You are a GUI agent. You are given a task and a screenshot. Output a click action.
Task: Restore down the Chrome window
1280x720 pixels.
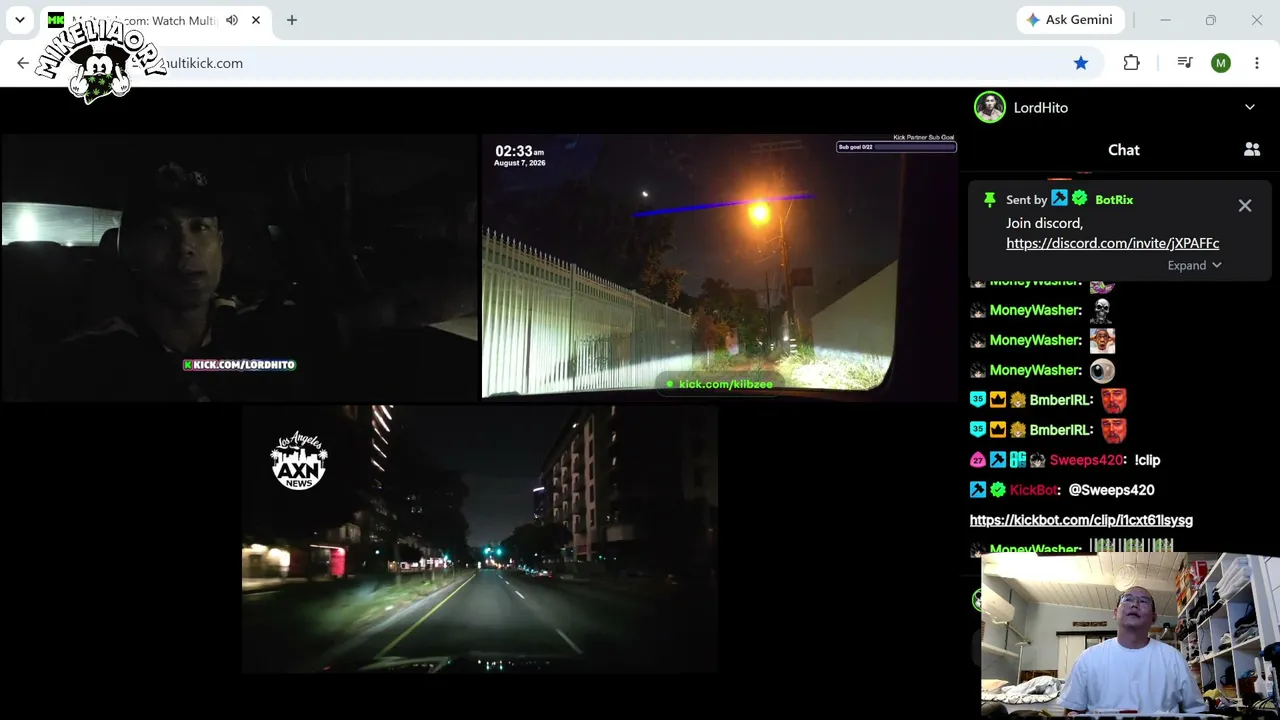click(x=1211, y=20)
